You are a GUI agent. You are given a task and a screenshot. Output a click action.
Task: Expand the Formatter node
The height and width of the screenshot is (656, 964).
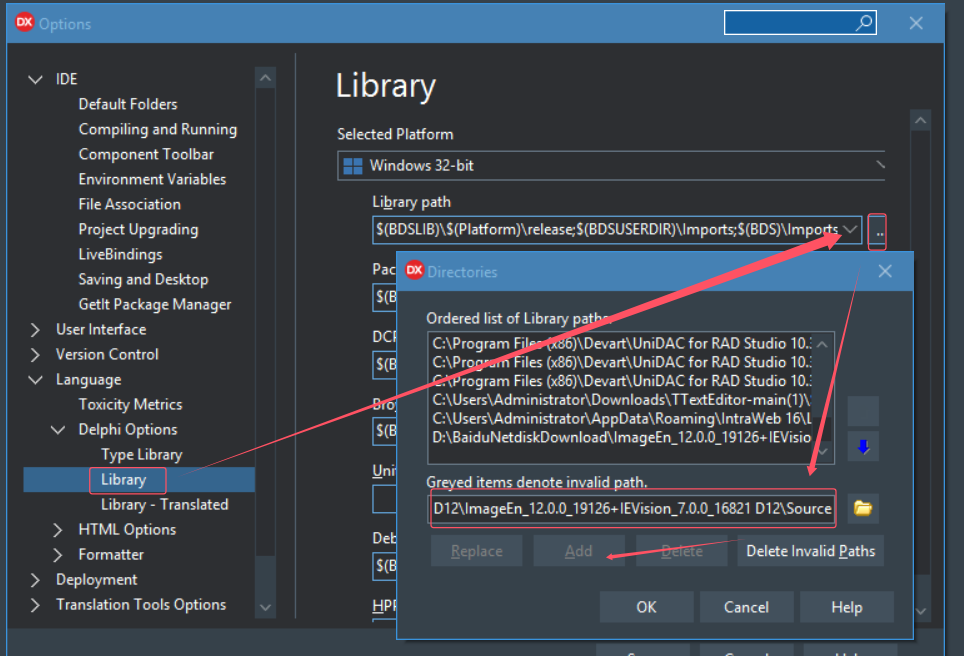pos(58,555)
